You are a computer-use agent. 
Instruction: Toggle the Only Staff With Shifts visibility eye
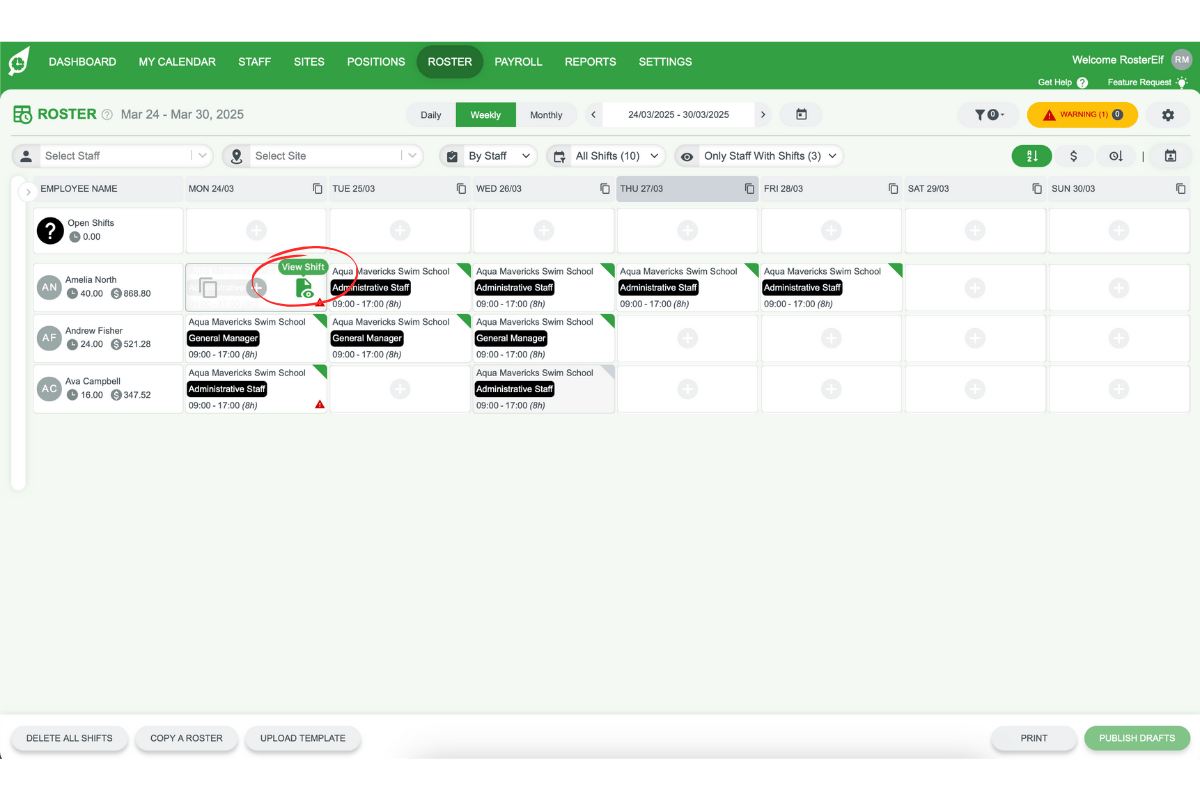686,155
